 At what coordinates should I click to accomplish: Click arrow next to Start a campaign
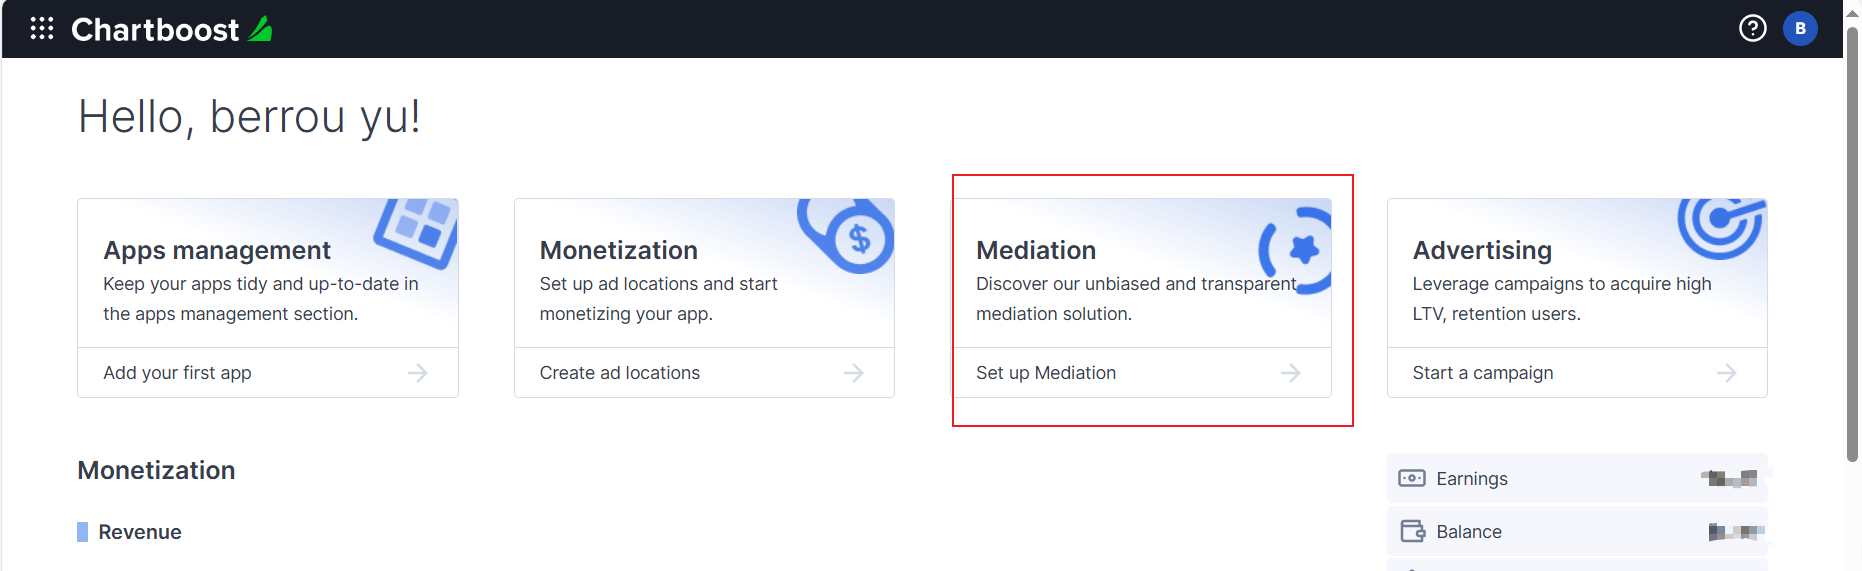1726,373
